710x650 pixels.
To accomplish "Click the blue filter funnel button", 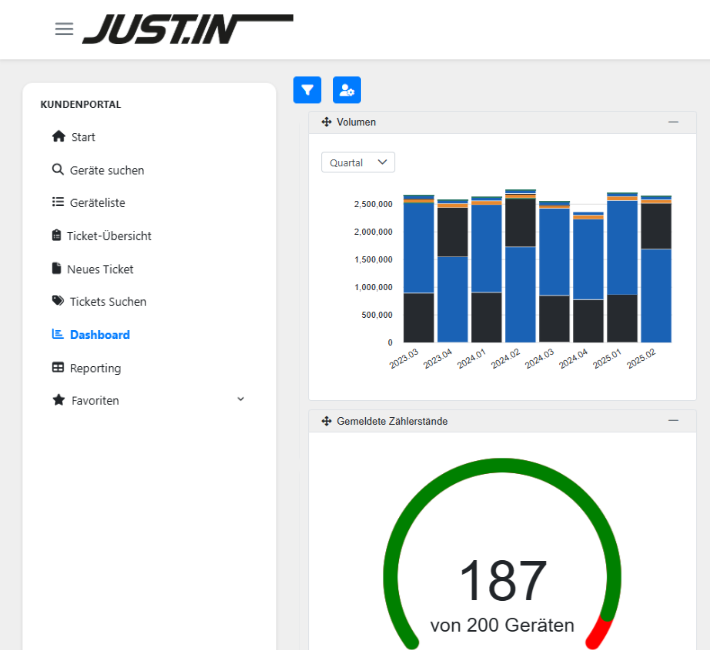I will pyautogui.click(x=307, y=90).
